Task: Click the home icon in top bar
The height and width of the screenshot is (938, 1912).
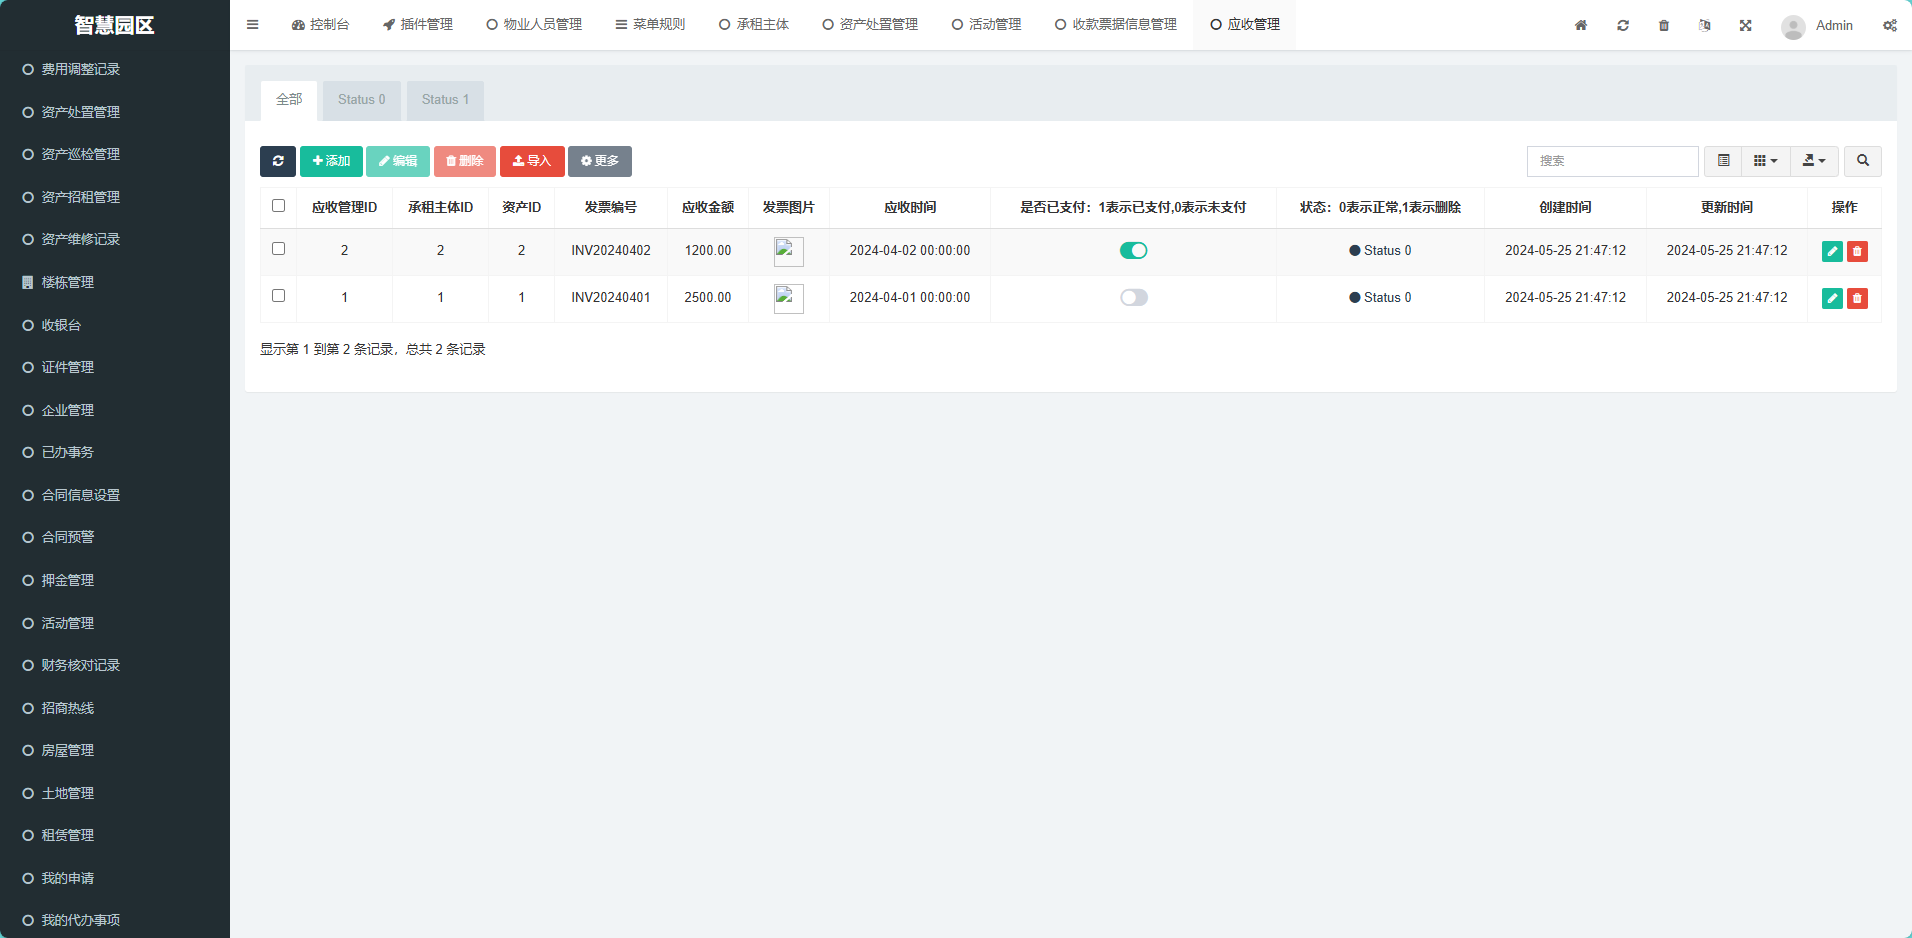Action: (1581, 26)
